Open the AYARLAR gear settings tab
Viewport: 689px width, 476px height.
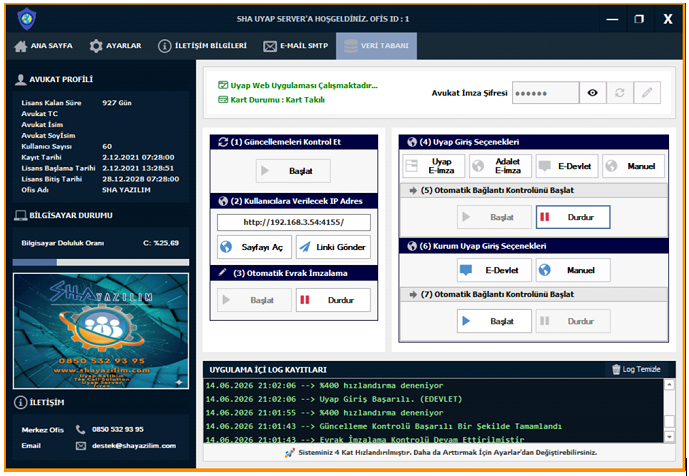coord(115,46)
